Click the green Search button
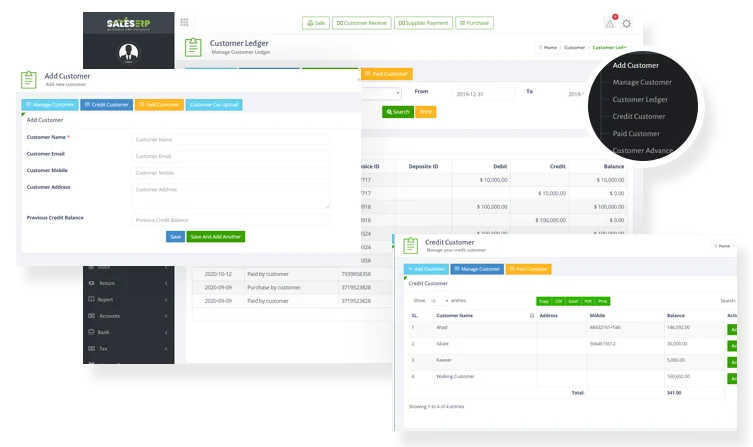Screen dimensions: 753x447 coord(398,112)
